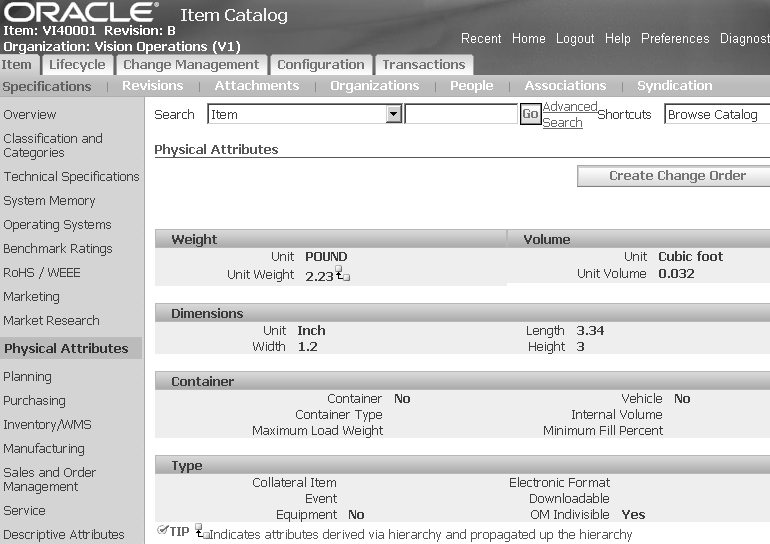Open System Memory in sidebar

pyautogui.click(x=49, y=201)
